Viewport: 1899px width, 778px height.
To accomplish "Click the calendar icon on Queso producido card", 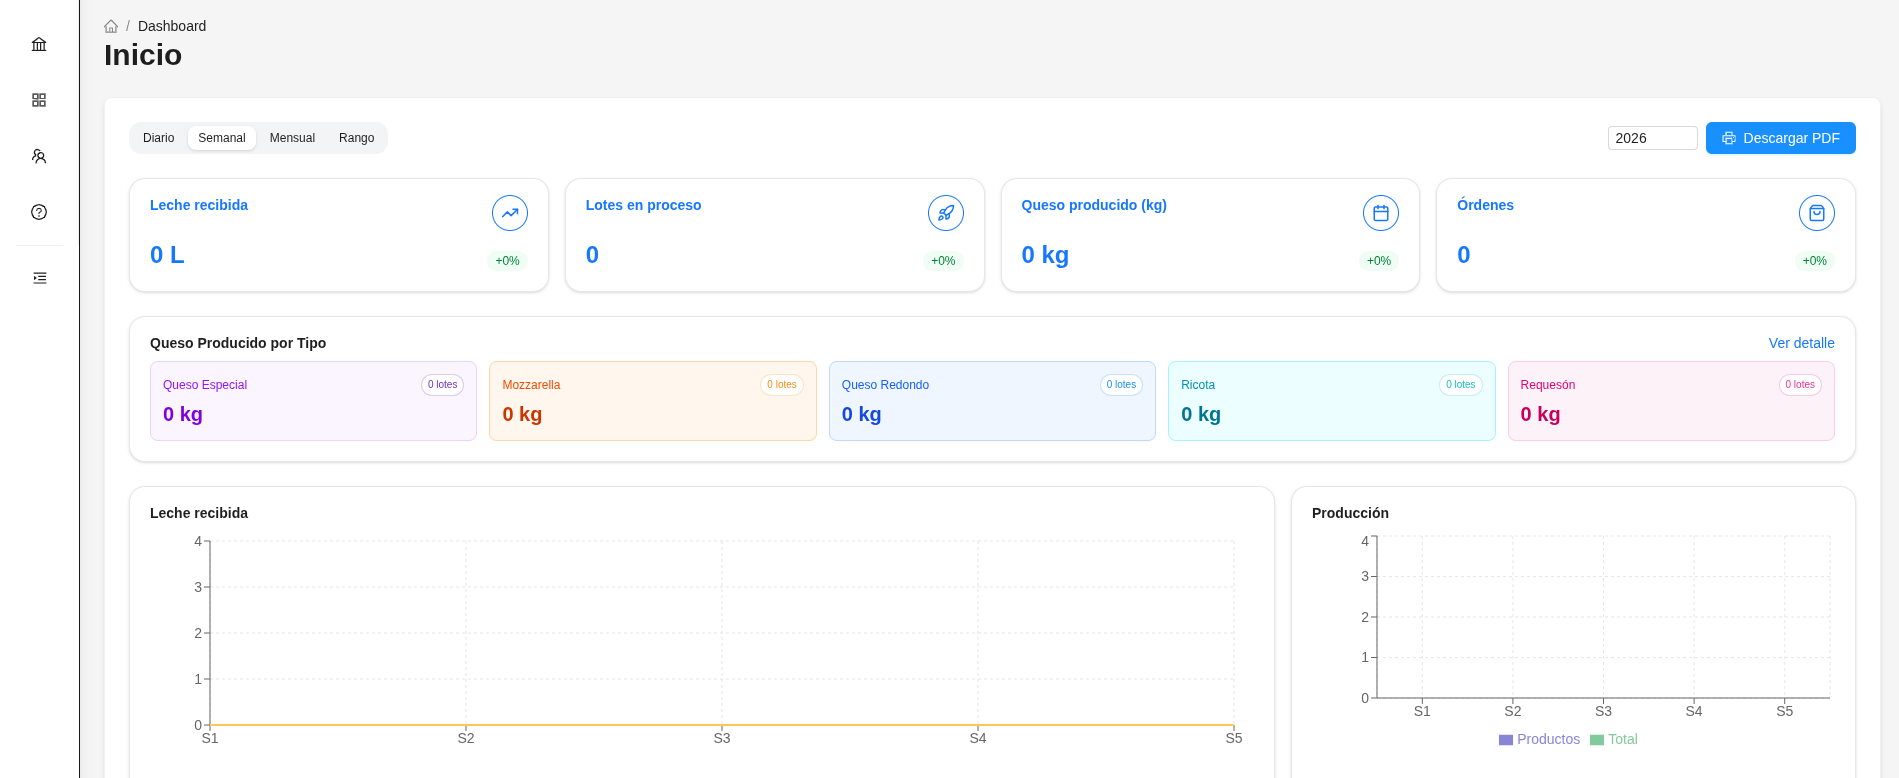I will click(1381, 213).
